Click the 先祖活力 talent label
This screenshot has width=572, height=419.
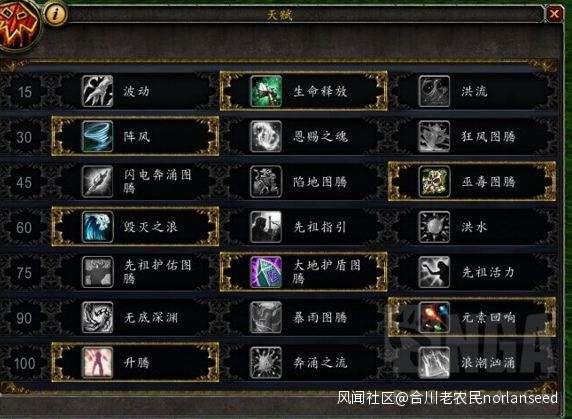click(488, 272)
